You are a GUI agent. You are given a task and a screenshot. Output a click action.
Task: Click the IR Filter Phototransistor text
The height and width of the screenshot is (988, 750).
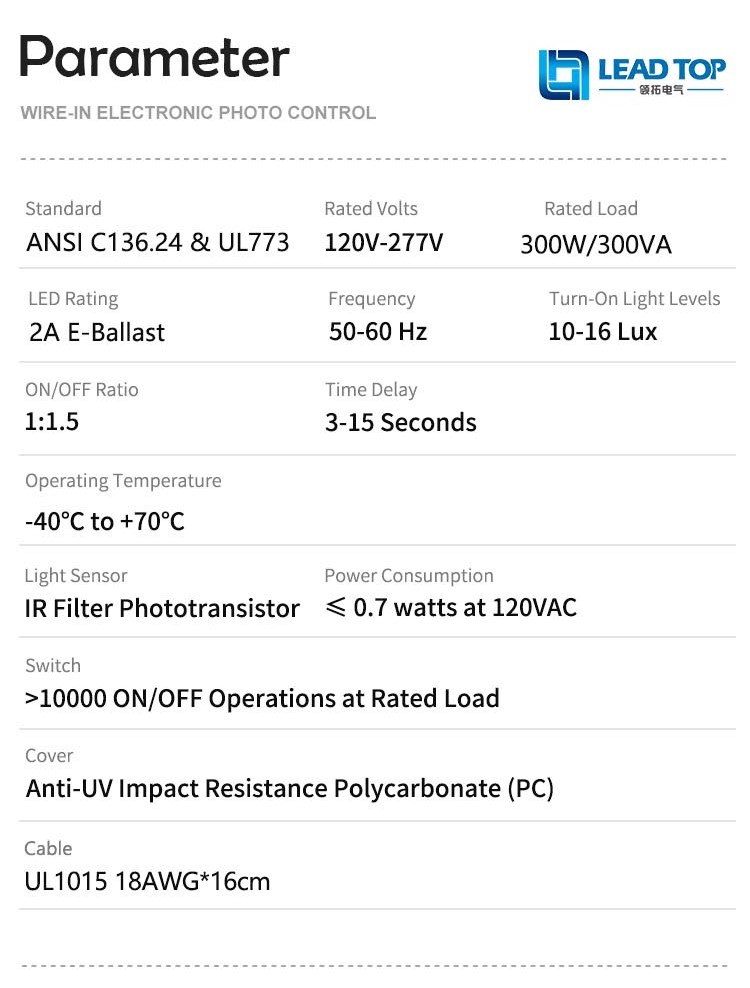click(x=162, y=608)
